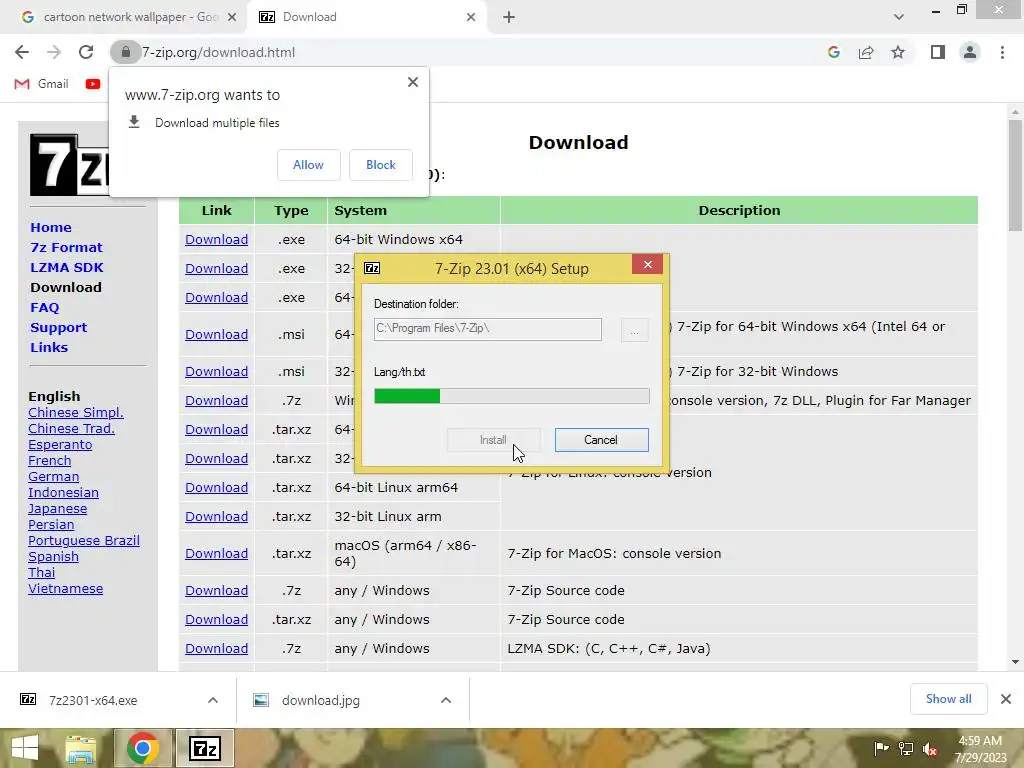The image size is (1024, 768).
Task: Bookmark this page with the star icon
Action: [898, 52]
